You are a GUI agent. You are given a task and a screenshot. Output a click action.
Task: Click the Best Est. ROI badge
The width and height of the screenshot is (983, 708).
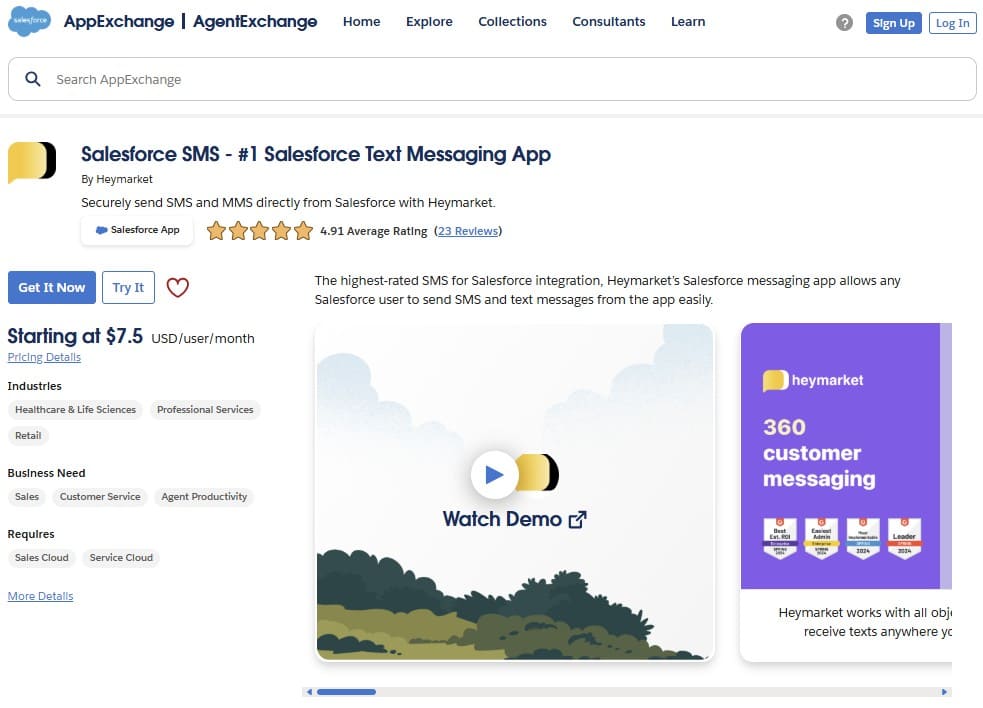pyautogui.click(x=780, y=537)
